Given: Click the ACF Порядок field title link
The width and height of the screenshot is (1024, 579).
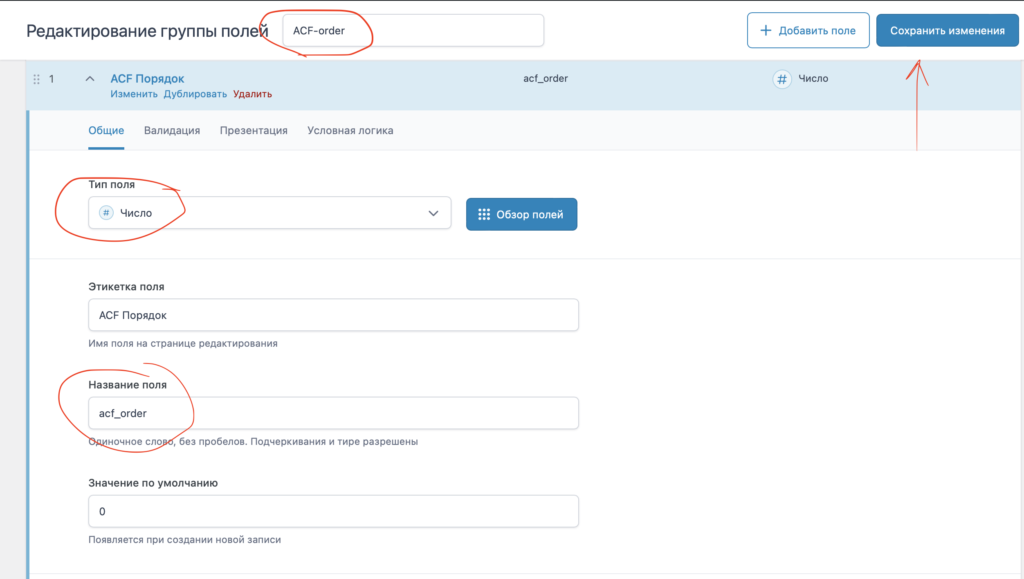Looking at the screenshot, I should coord(147,78).
